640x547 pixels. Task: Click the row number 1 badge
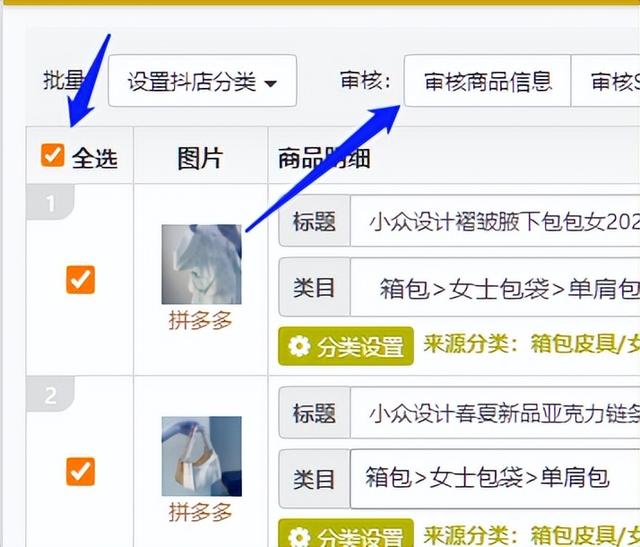(50, 202)
